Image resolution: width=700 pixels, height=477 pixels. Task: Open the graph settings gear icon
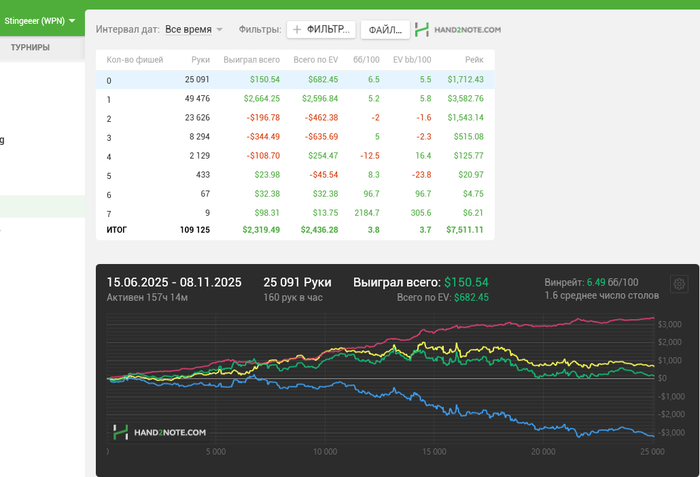pos(679,283)
